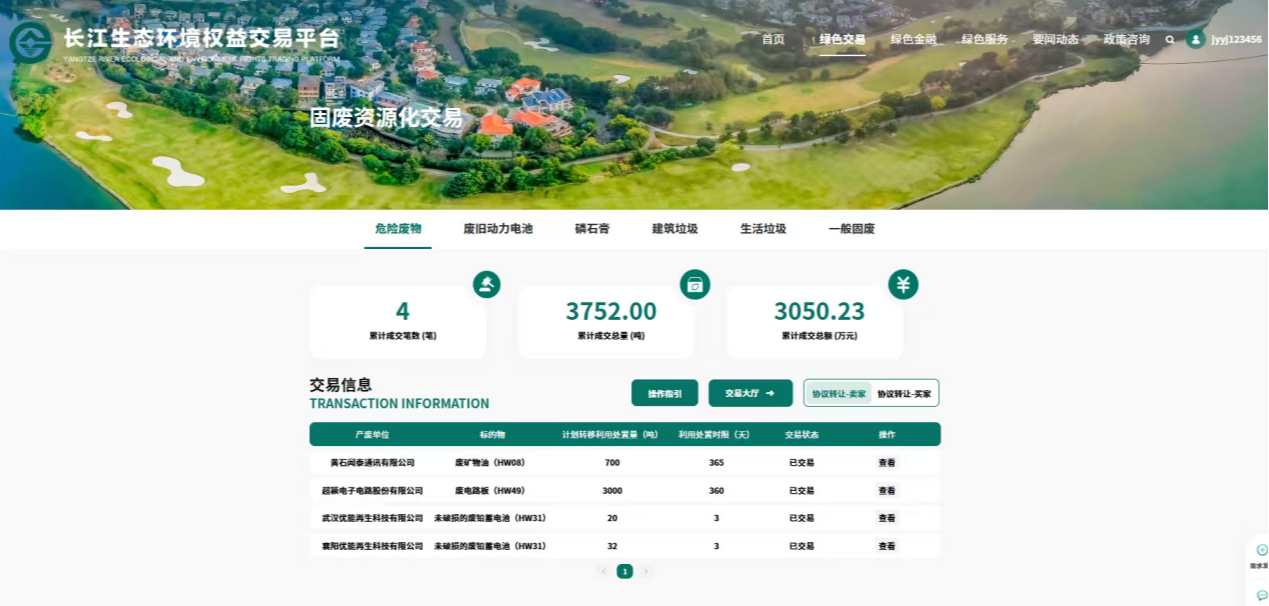Click the yen icon above 累计成交总额
Screen dimensions: 1269x606
pos(903,285)
